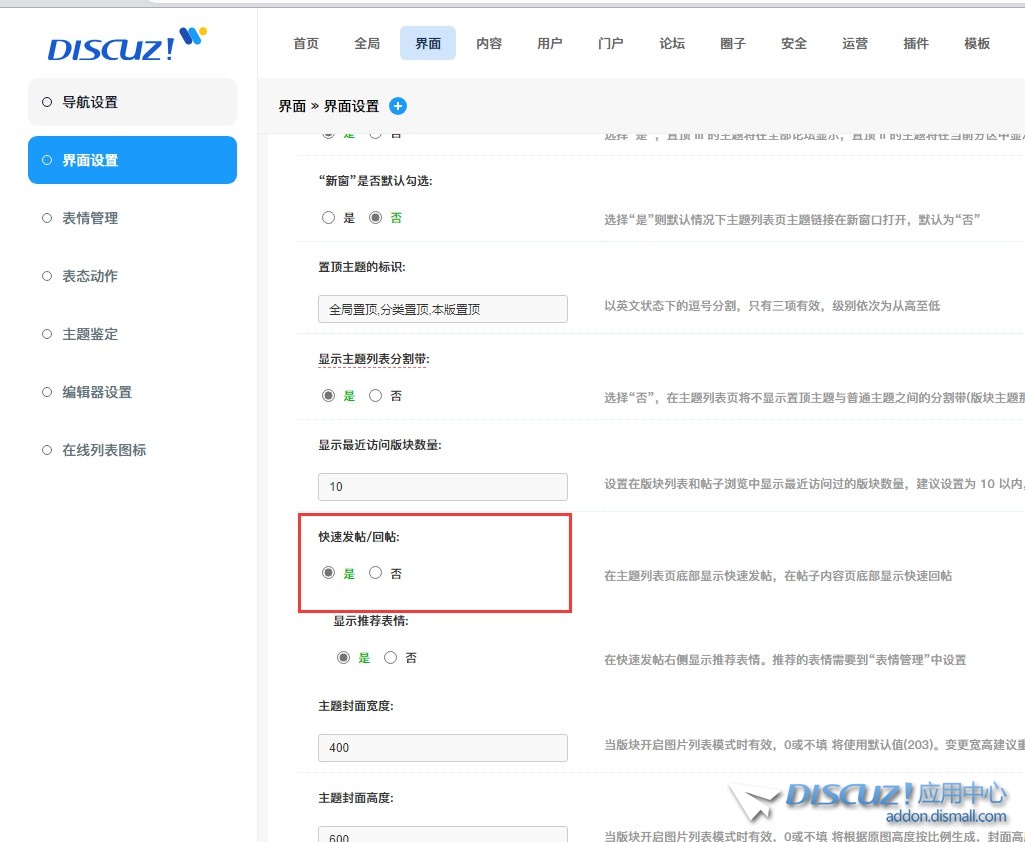Select 否 for 显示主题列表分割带

click(x=376, y=396)
